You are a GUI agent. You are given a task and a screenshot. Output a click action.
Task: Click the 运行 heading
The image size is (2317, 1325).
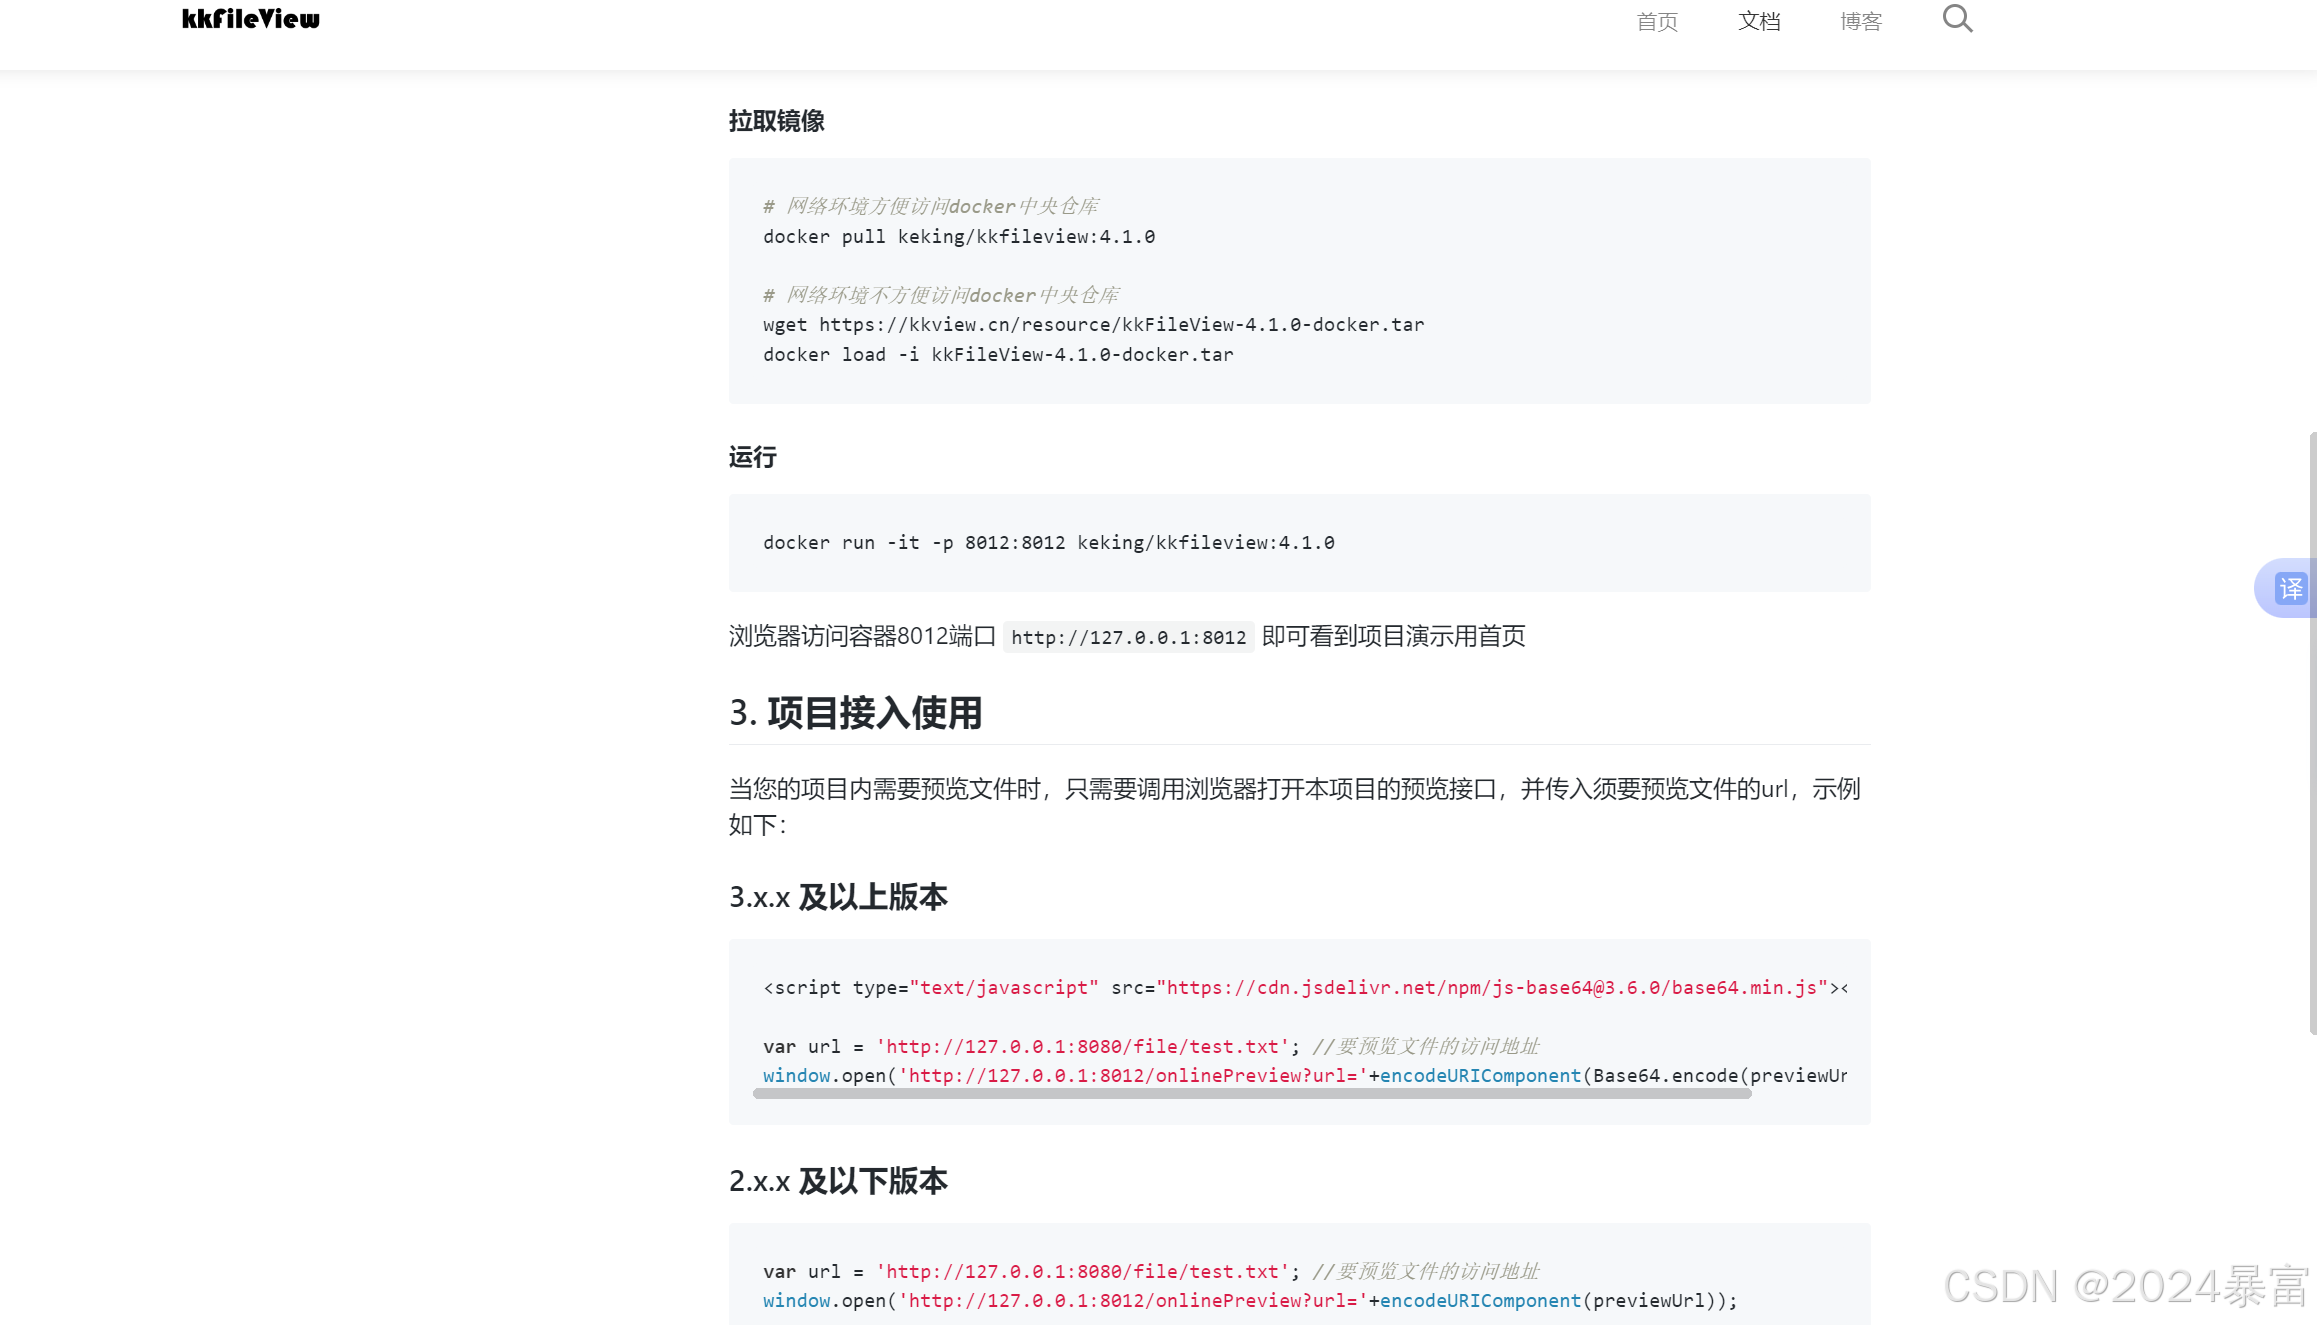752,457
